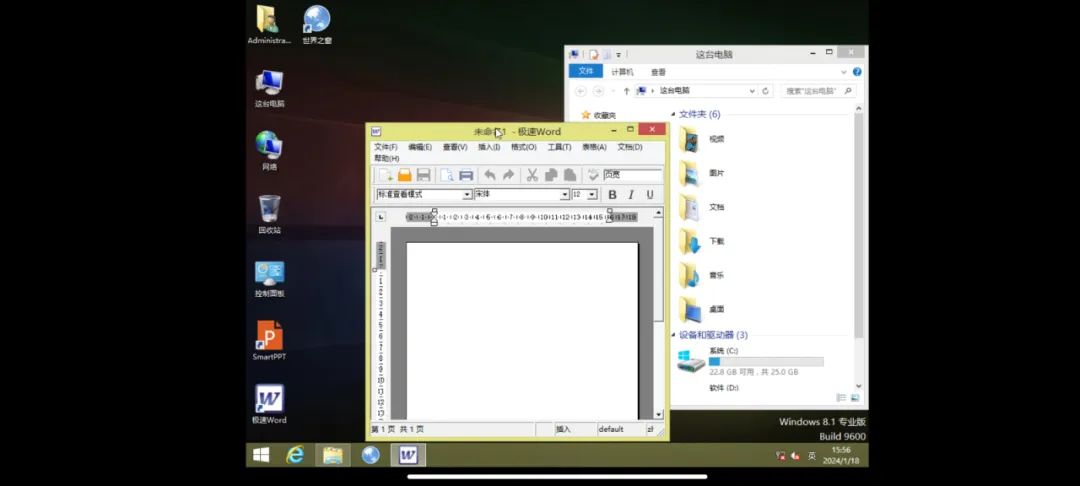The height and width of the screenshot is (486, 1080).
Task: Toggle Underline formatting
Action: (x=650, y=195)
